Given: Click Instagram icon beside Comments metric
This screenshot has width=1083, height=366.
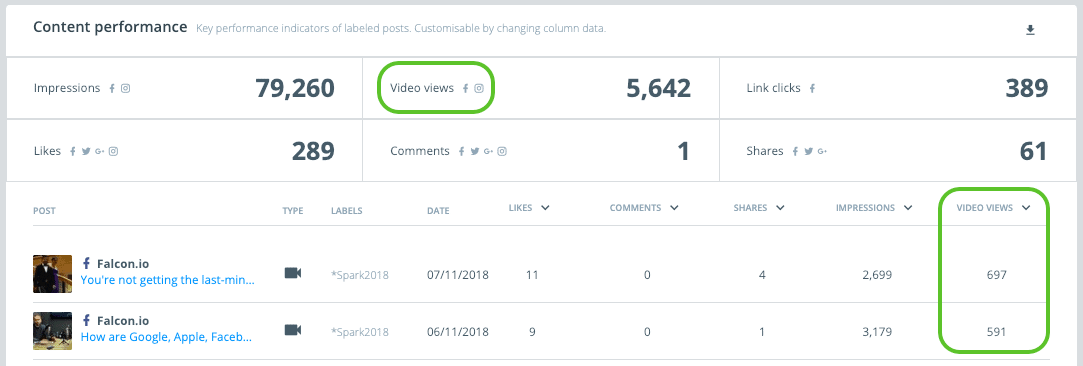Looking at the screenshot, I should pos(502,151).
